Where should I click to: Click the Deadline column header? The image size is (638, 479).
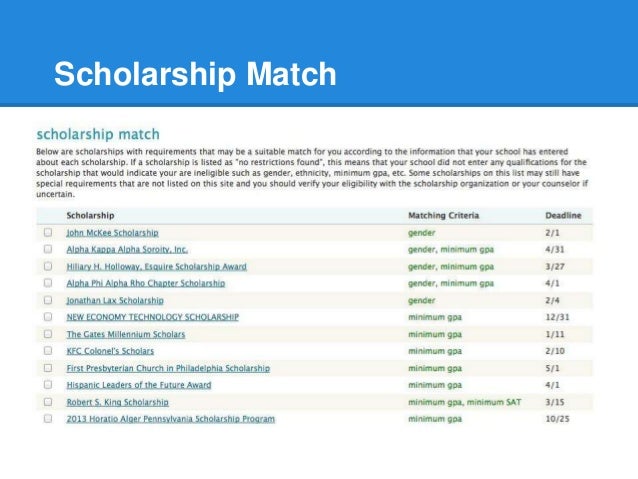point(563,215)
